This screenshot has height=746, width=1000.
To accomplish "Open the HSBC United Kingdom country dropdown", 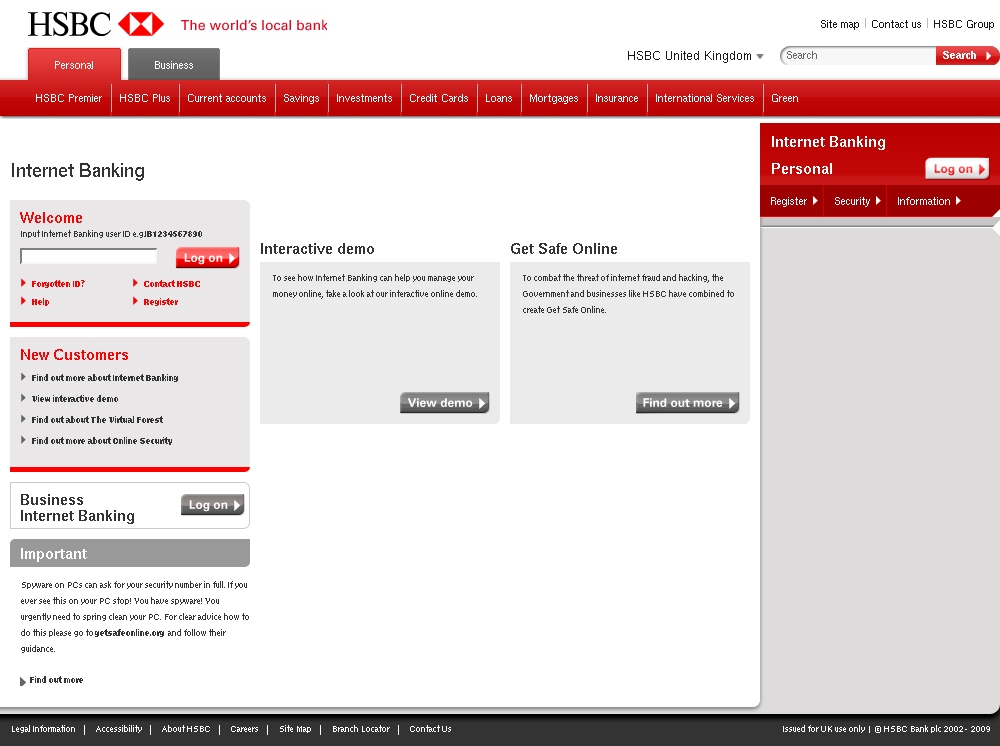I will point(695,55).
